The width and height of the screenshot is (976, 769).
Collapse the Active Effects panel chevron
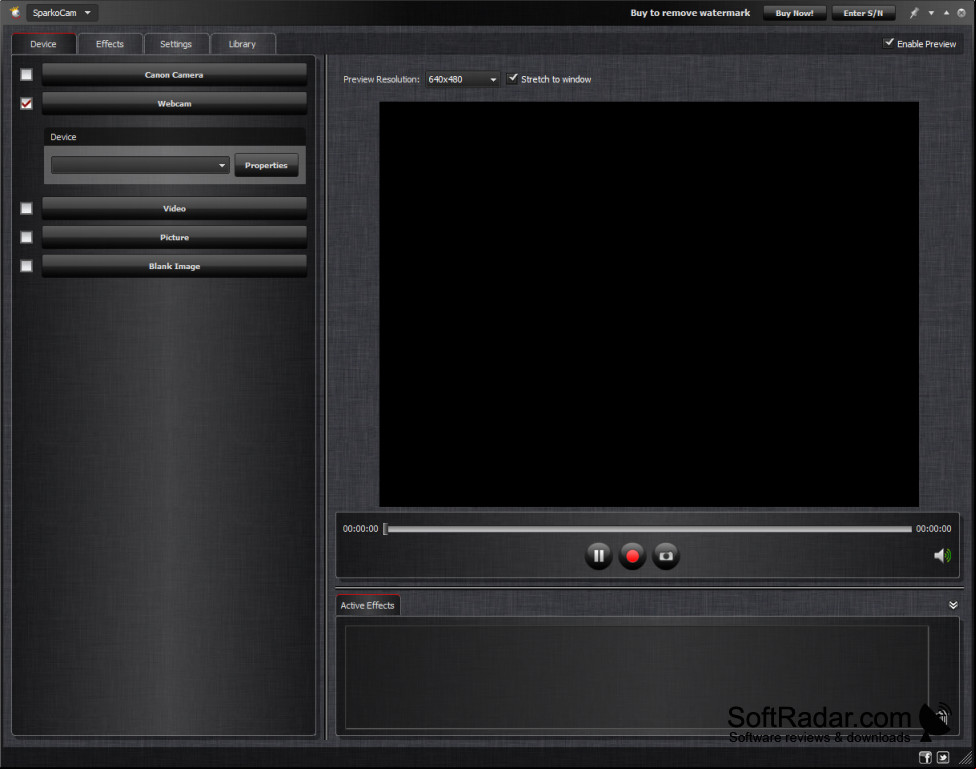[x=953, y=605]
